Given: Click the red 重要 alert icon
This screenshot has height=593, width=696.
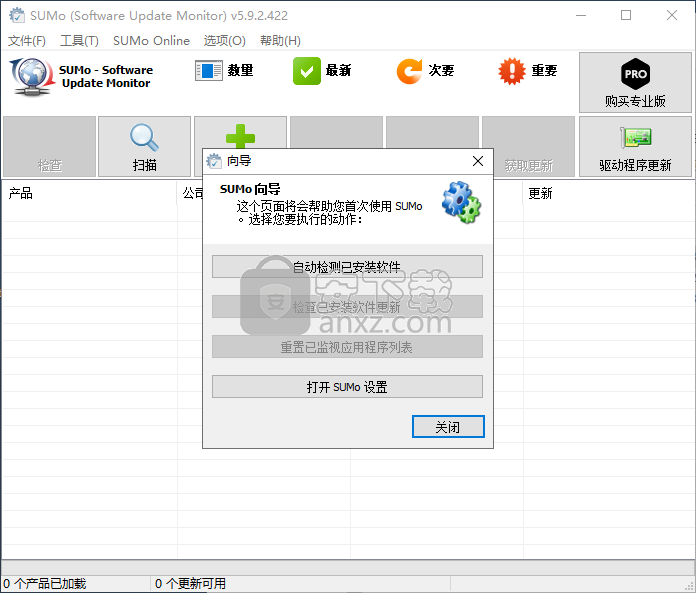Looking at the screenshot, I should coord(512,71).
